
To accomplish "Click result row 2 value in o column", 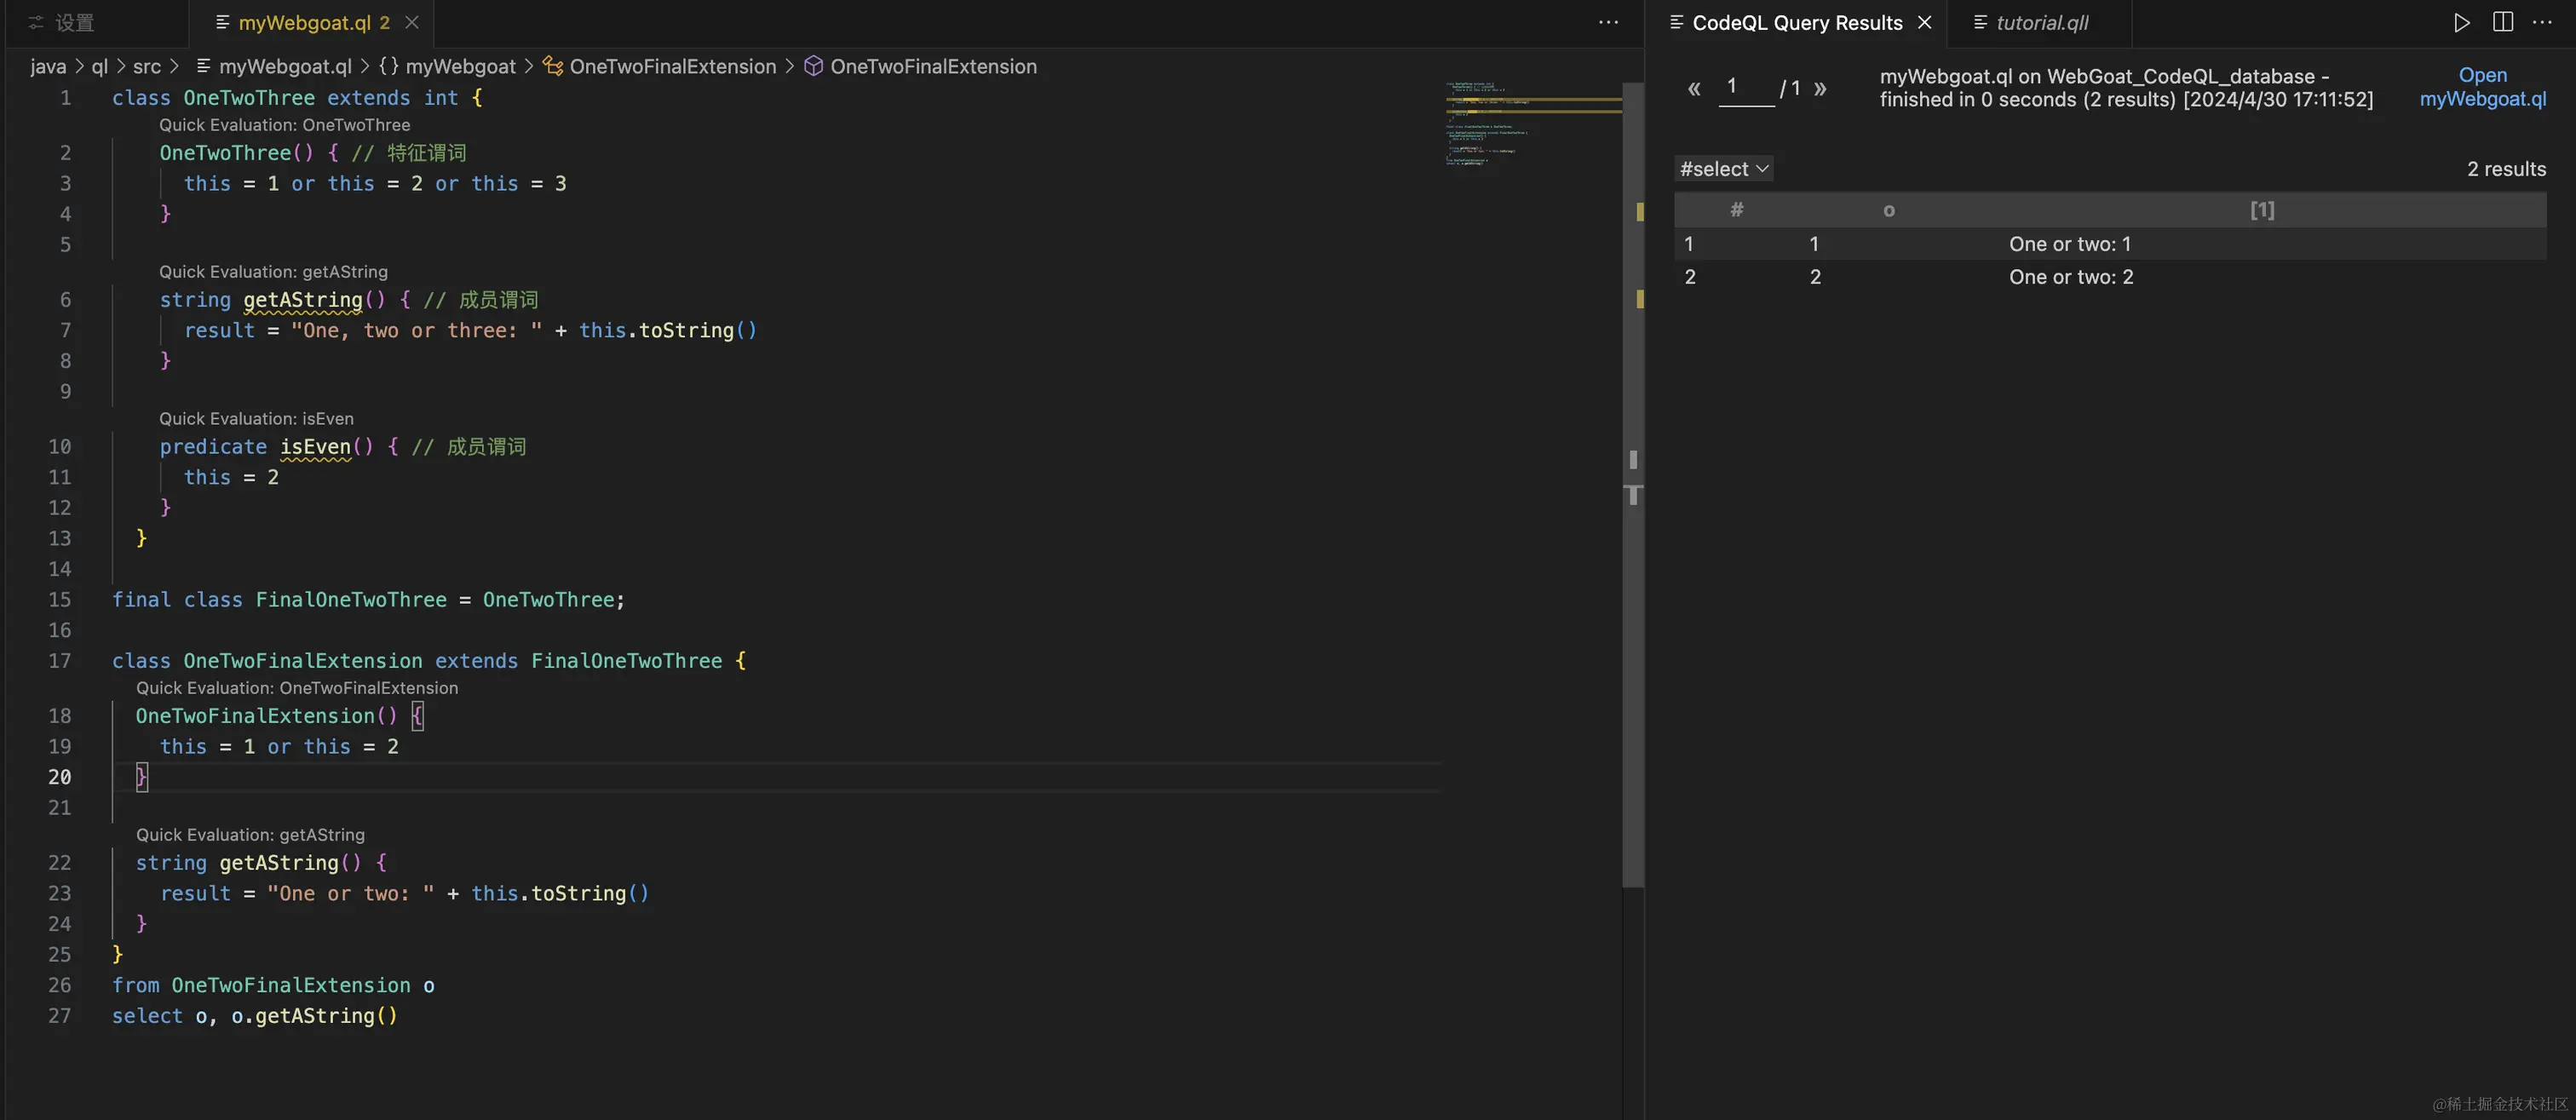I will (1815, 277).
